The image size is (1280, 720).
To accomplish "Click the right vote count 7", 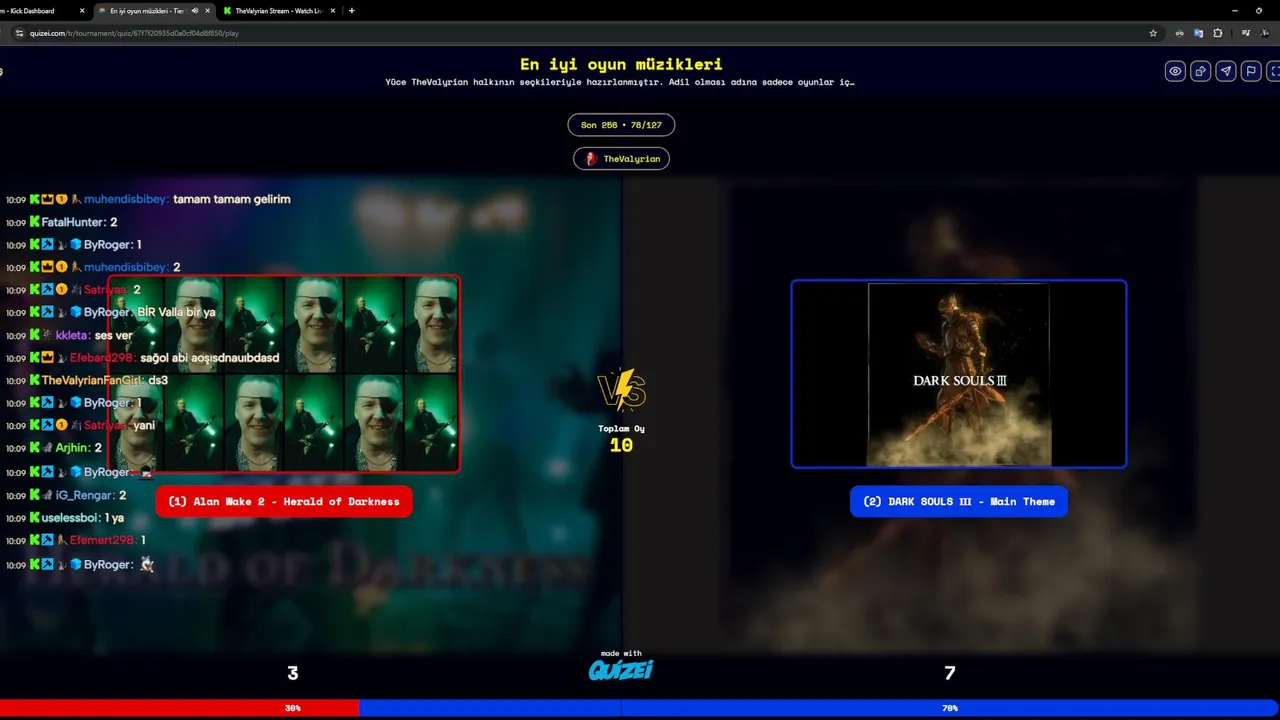I will click(950, 674).
